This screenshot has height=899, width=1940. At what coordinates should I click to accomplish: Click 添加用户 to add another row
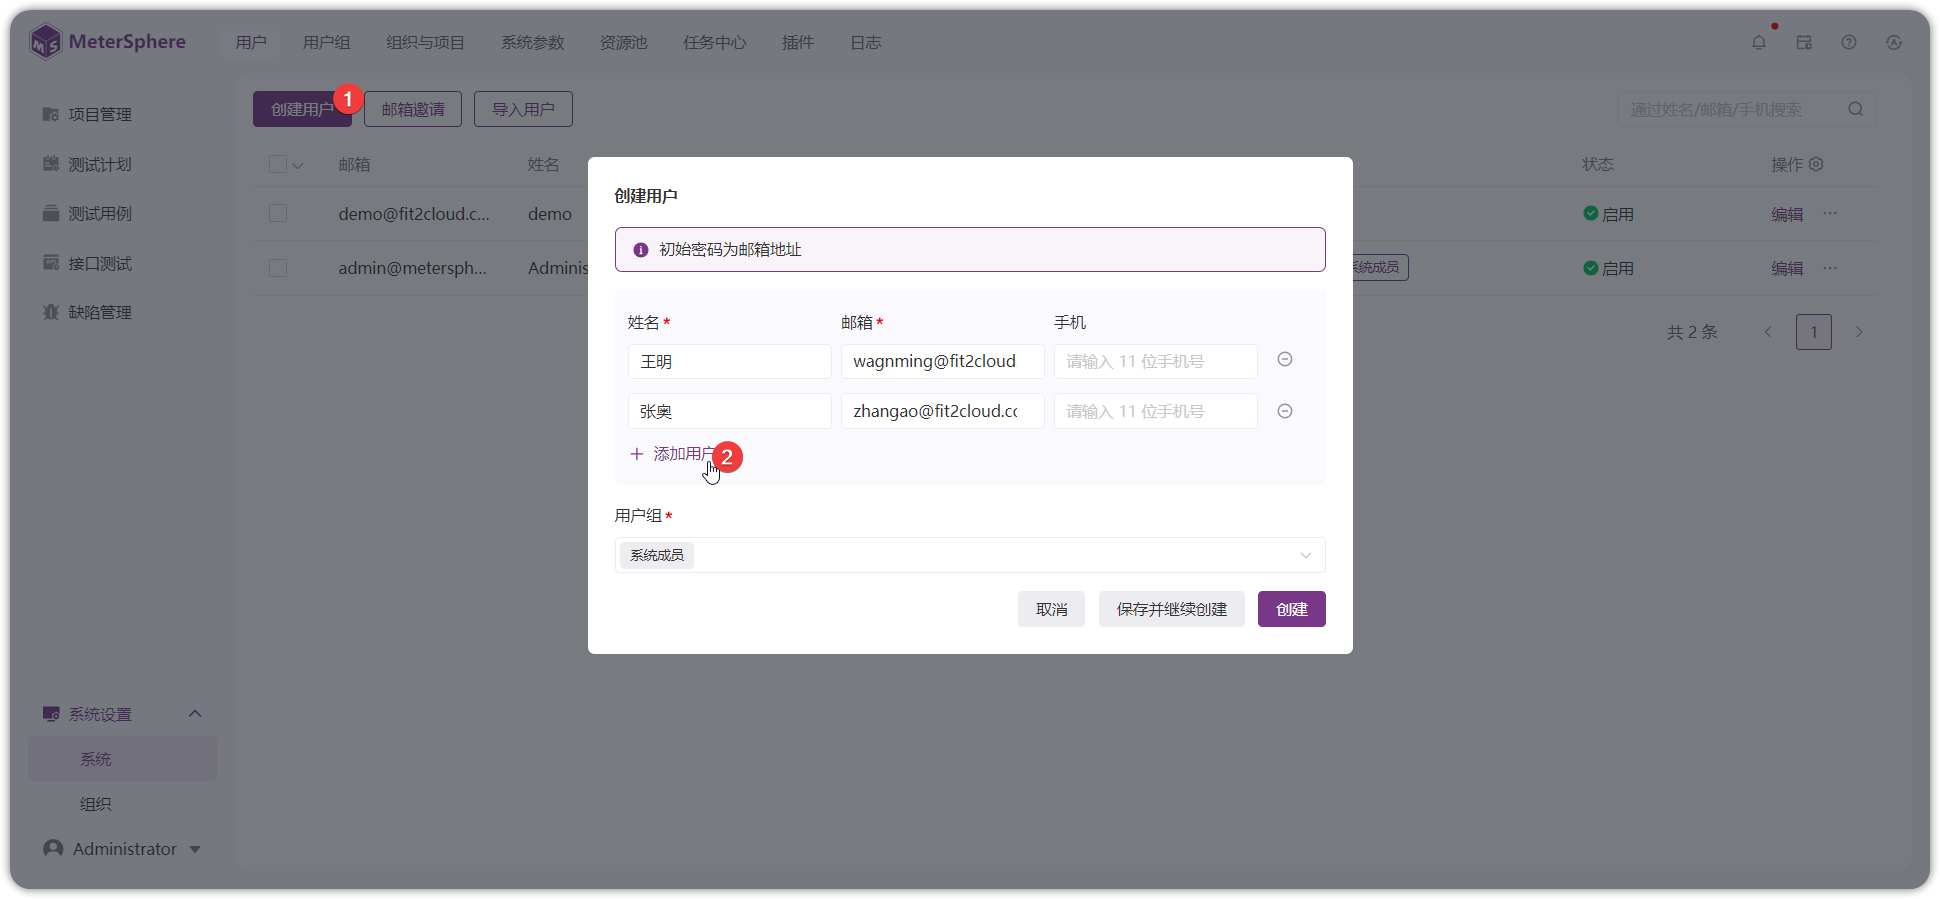[673, 454]
